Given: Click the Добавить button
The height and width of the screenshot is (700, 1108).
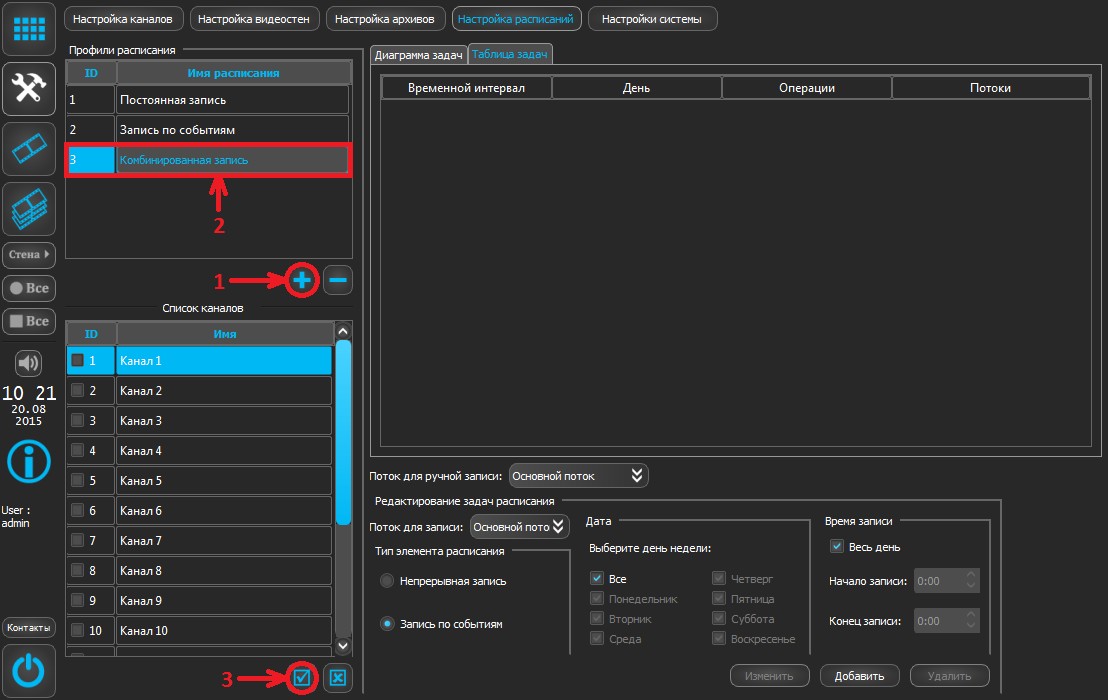Looking at the screenshot, I should pyautogui.click(x=859, y=676).
